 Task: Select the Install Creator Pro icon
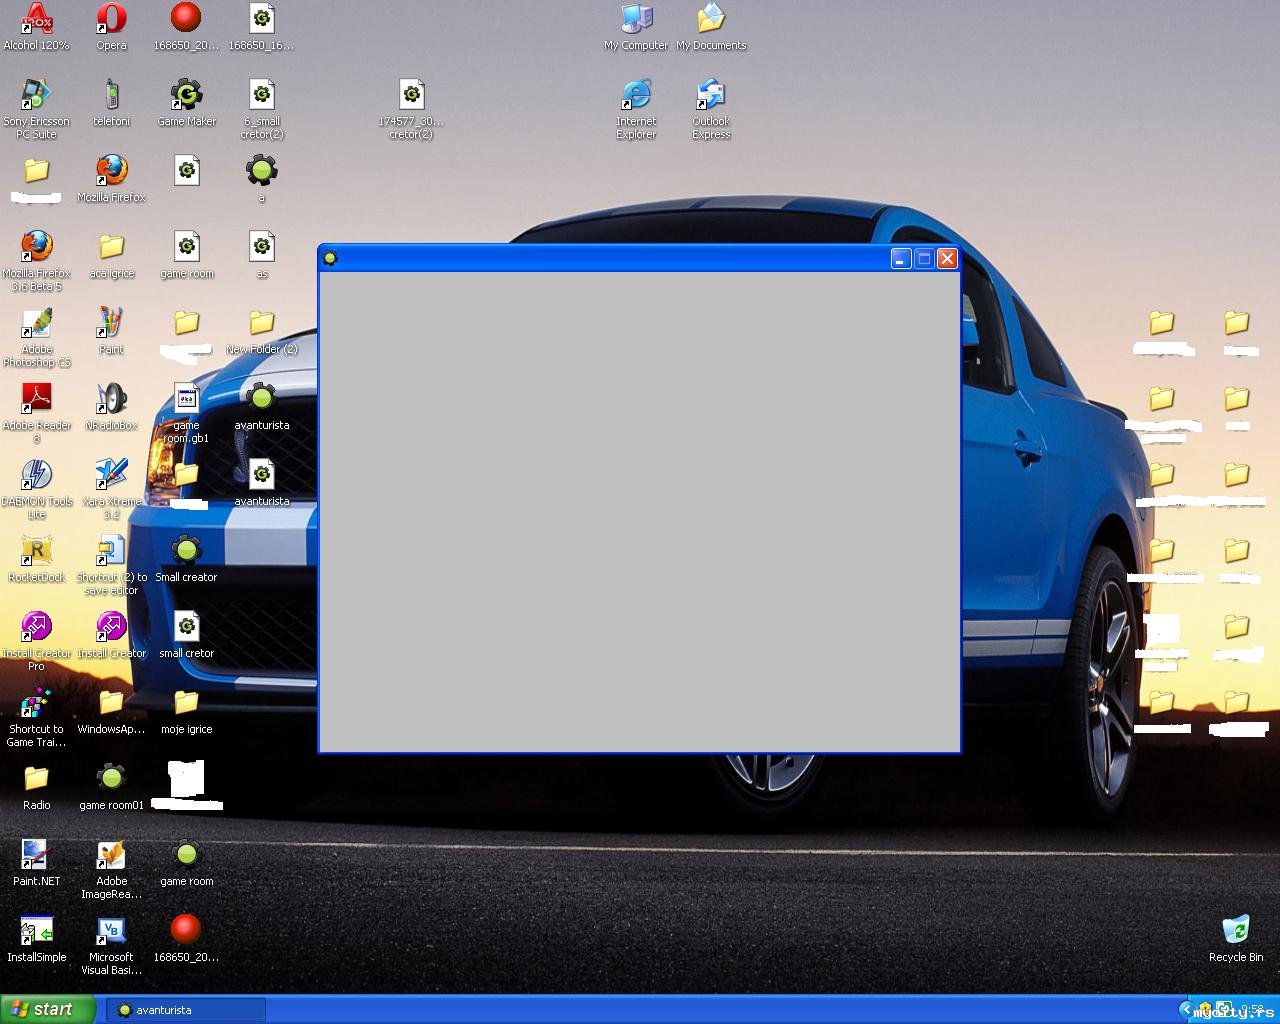point(37,628)
